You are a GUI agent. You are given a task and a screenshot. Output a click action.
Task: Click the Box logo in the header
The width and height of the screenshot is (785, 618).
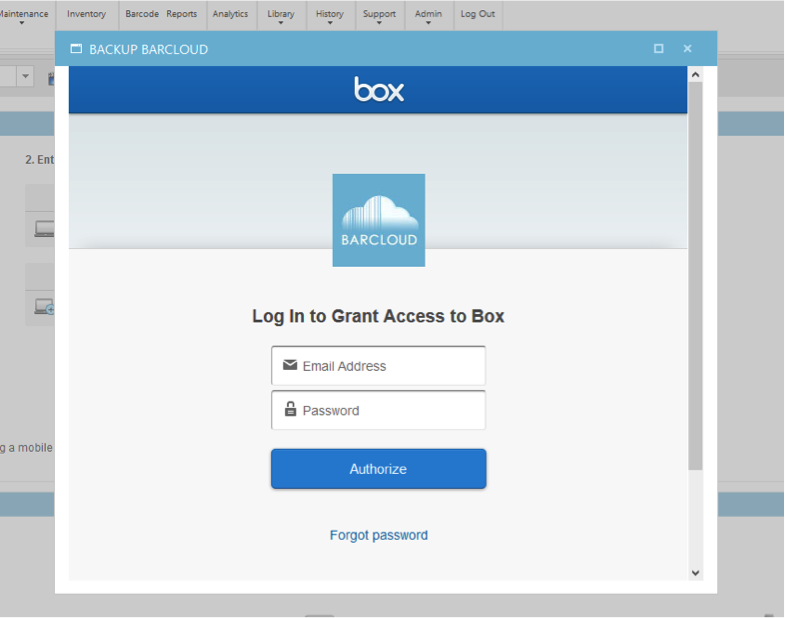(x=379, y=90)
